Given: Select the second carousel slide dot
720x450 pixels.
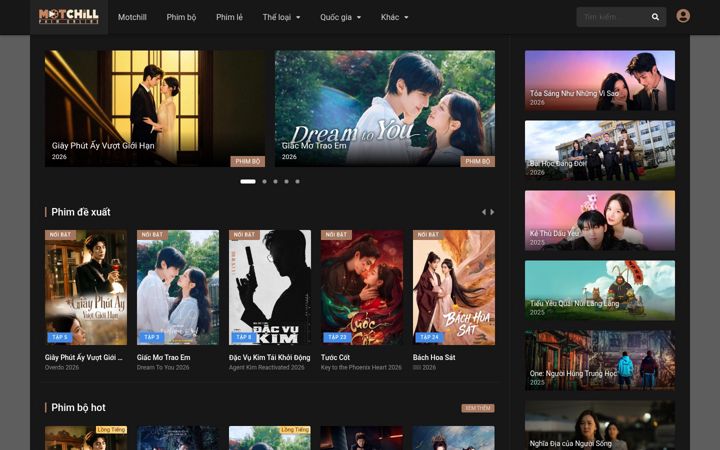Looking at the screenshot, I should tap(264, 181).
